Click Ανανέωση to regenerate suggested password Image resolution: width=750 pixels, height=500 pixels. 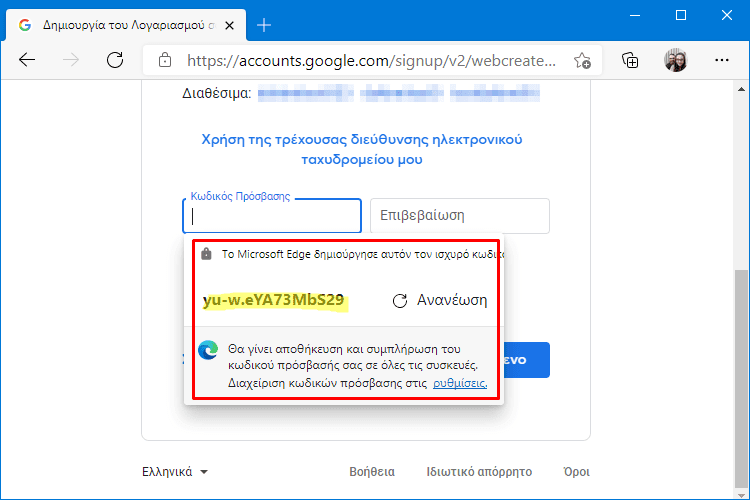tap(452, 300)
